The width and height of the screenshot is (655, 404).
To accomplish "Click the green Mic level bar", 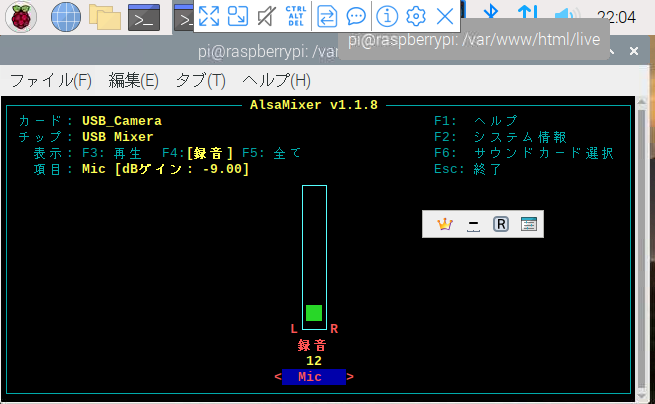I will [314, 313].
